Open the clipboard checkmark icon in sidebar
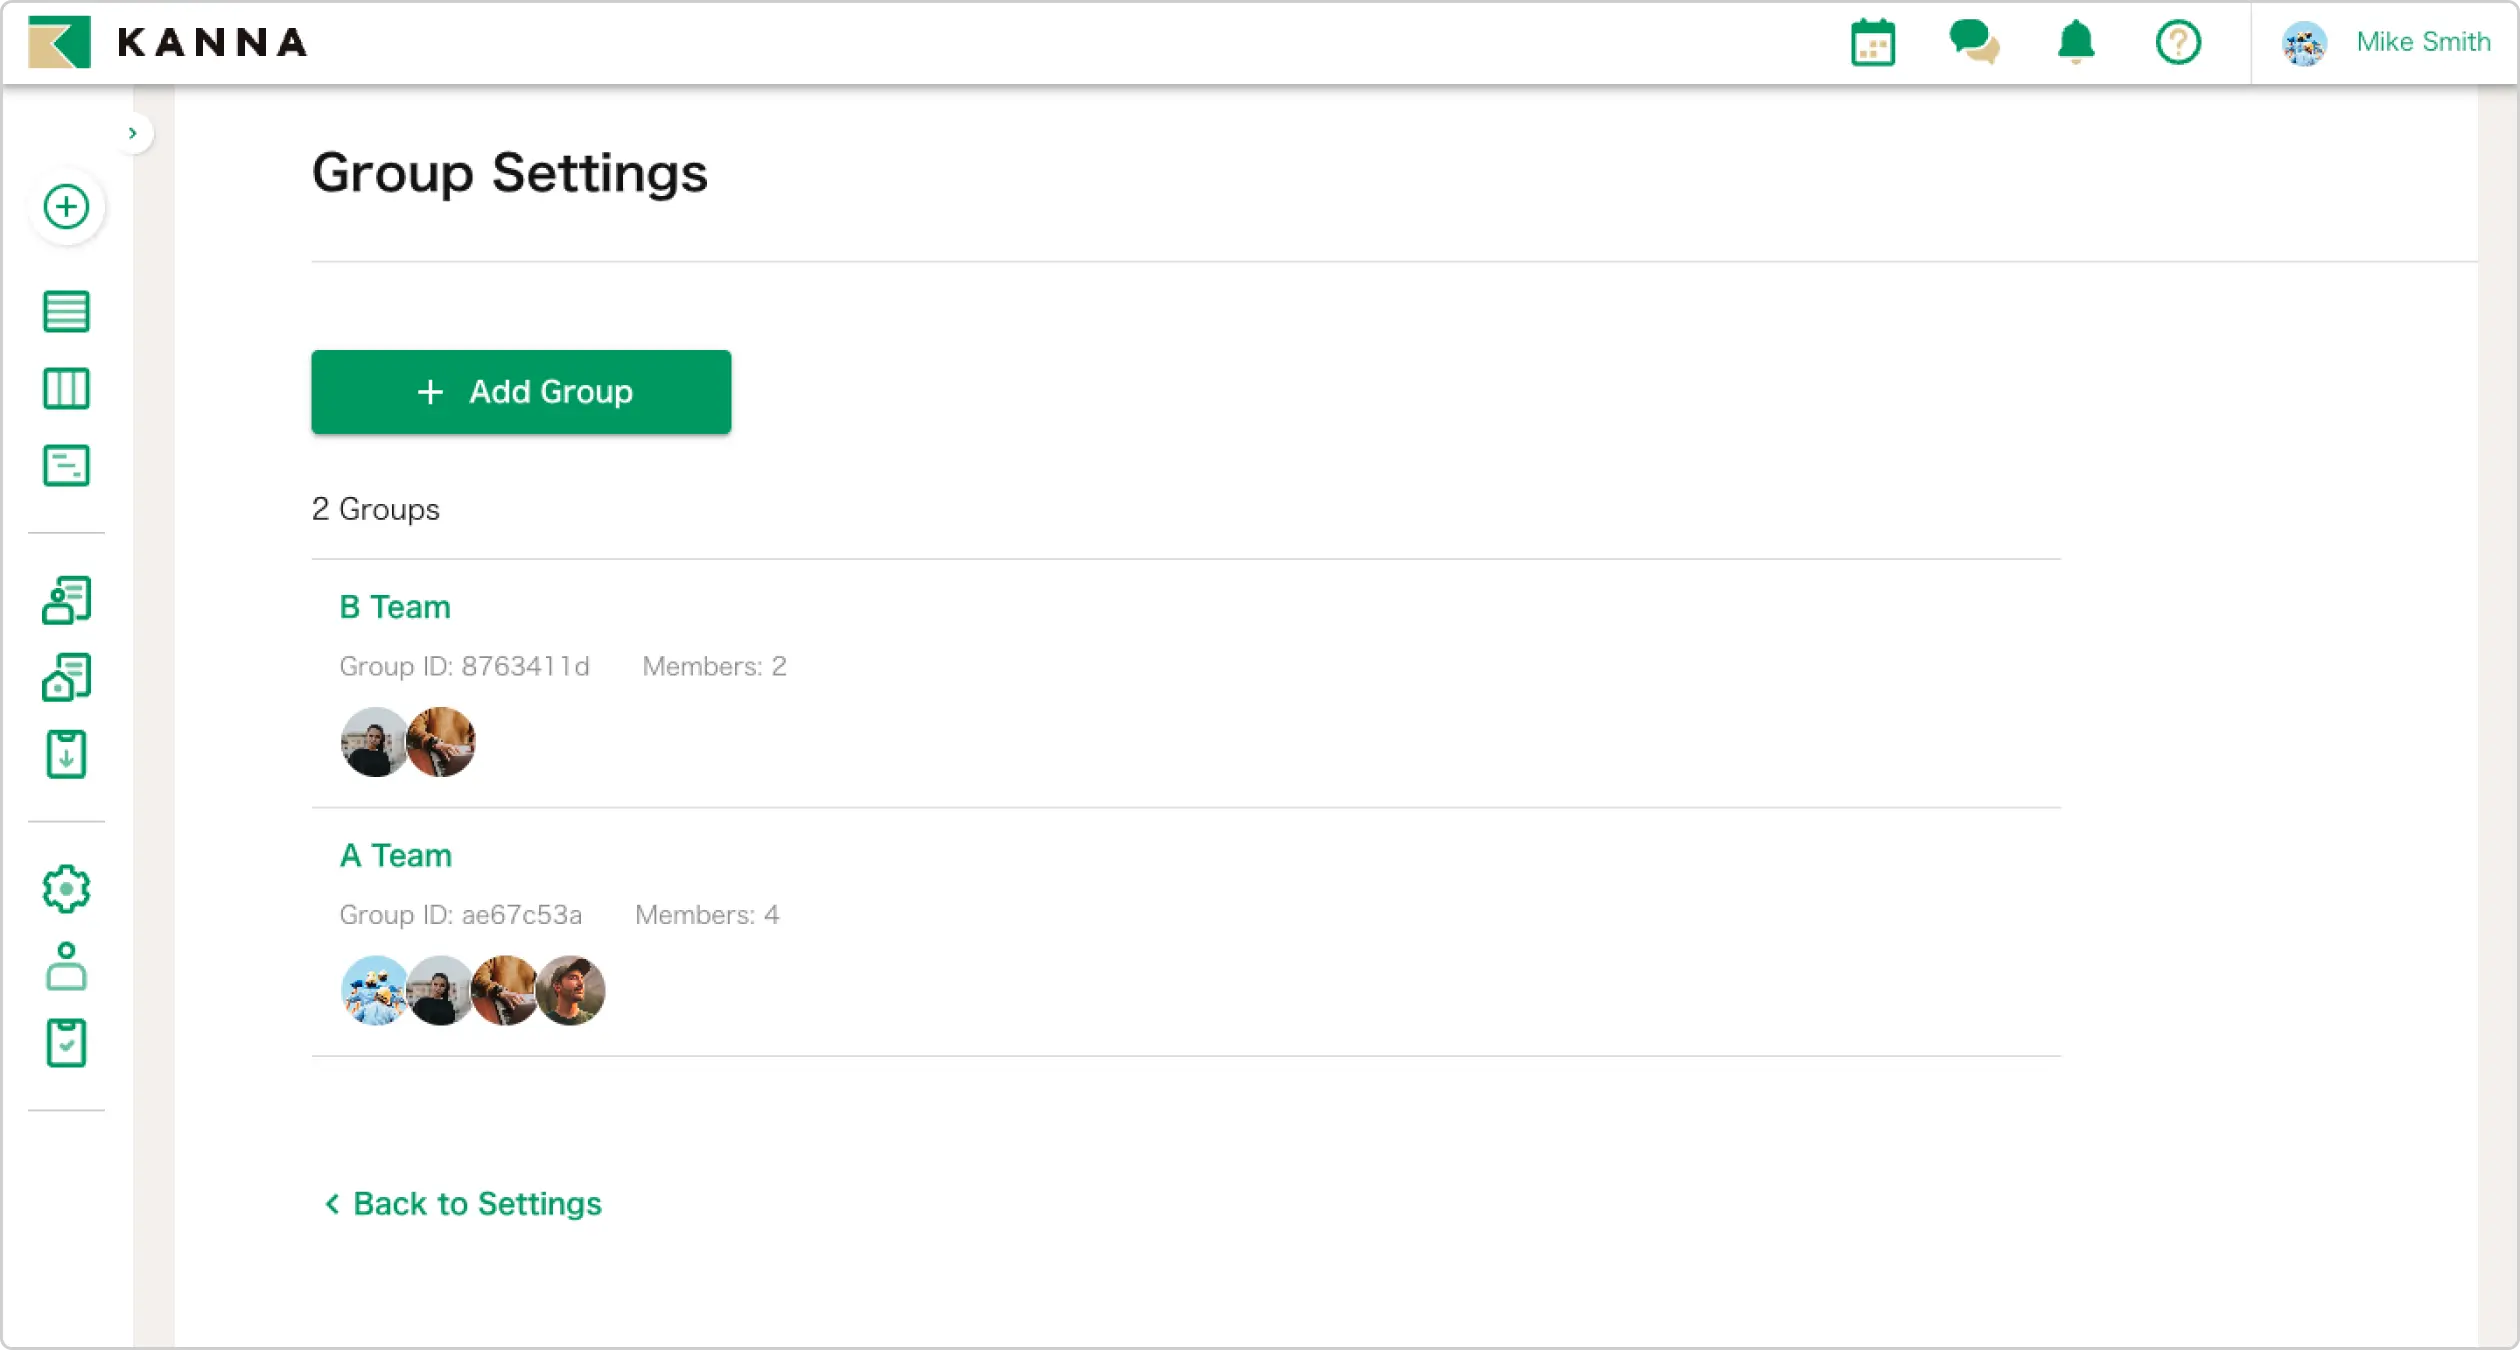Screen dimensions: 2520x1350 coord(66,1043)
